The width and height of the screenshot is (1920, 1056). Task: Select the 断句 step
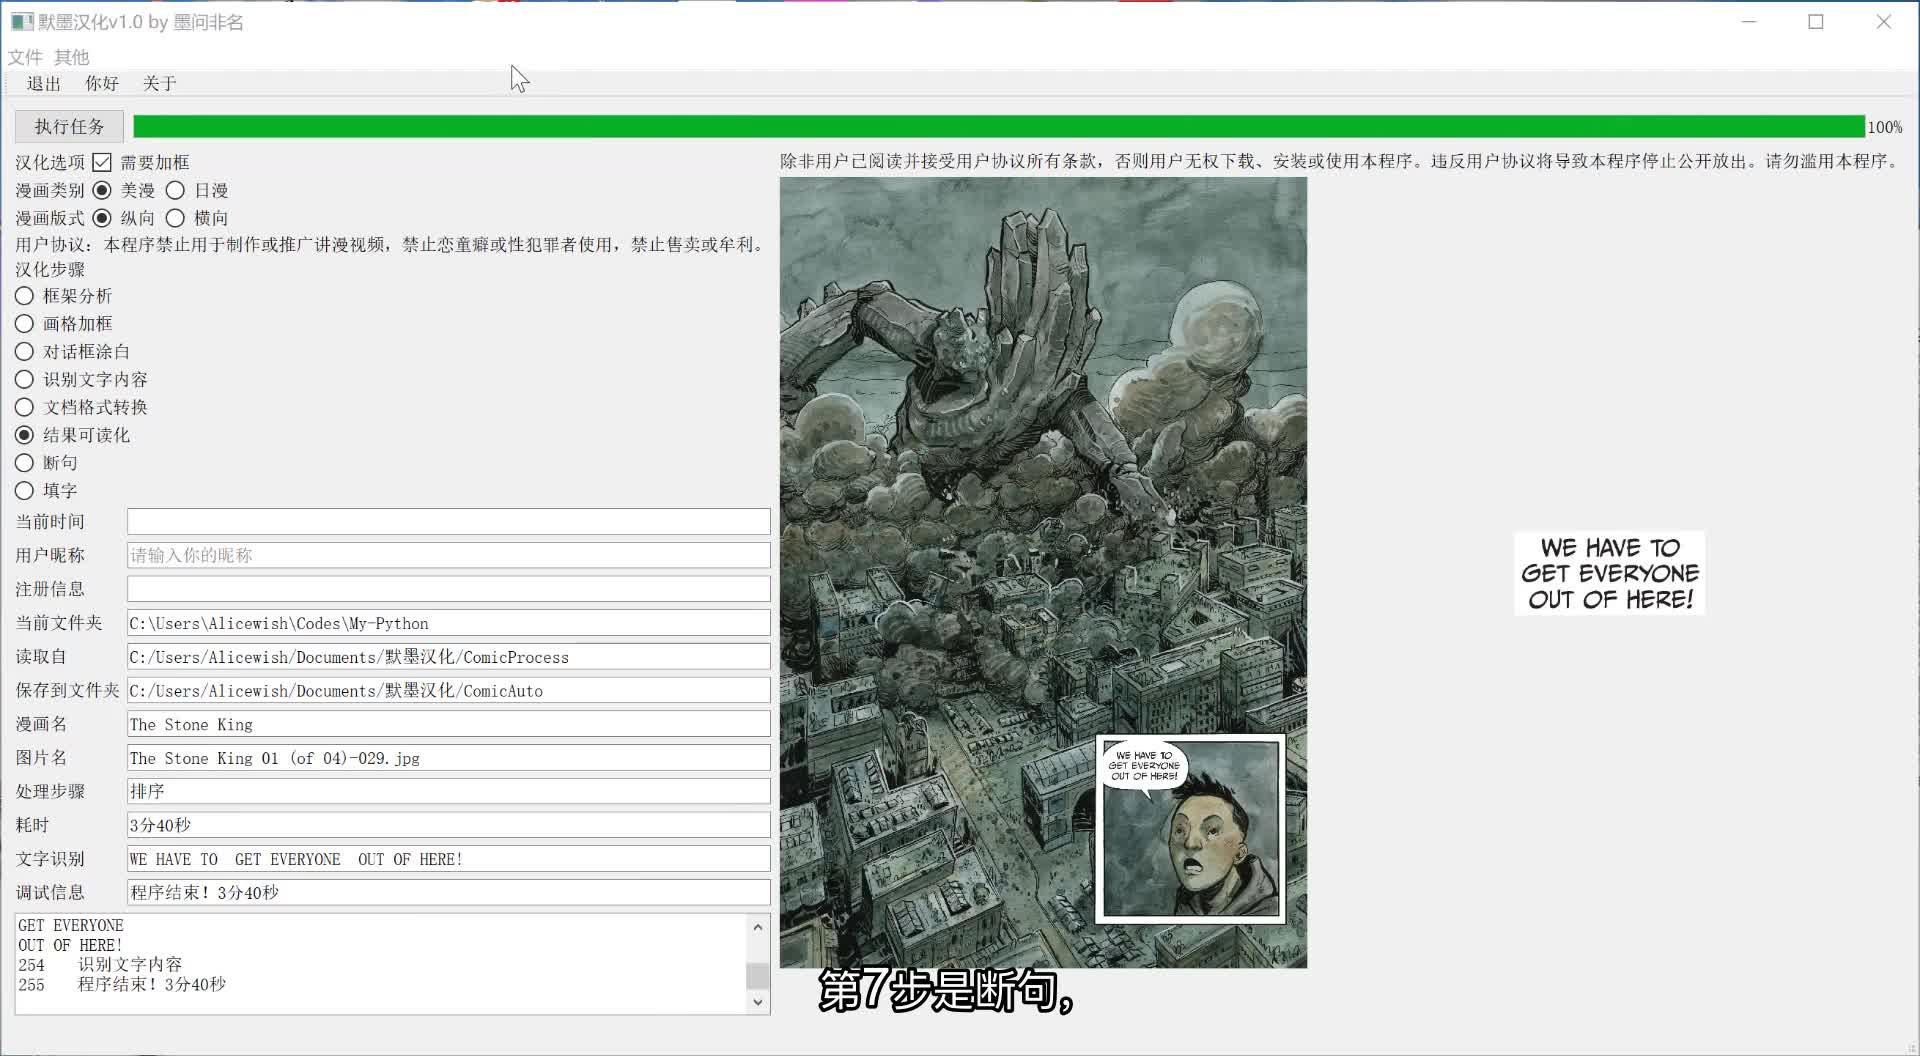[x=24, y=462]
